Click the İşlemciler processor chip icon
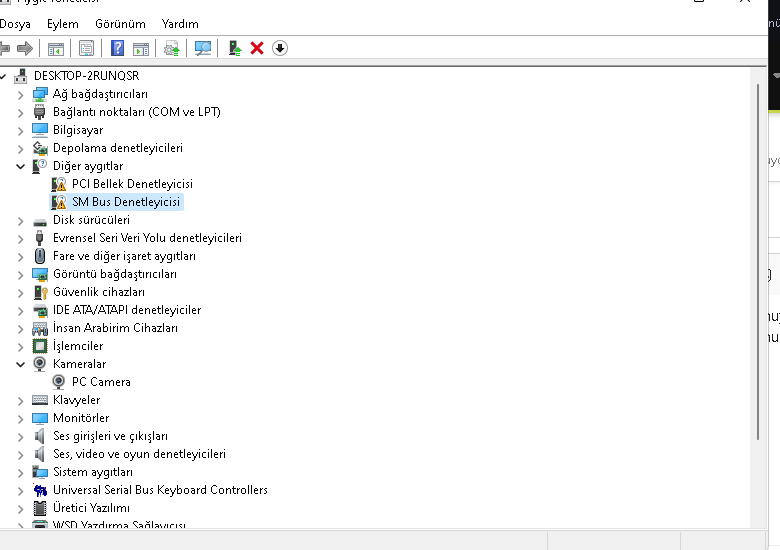The width and height of the screenshot is (780, 550). click(x=40, y=346)
